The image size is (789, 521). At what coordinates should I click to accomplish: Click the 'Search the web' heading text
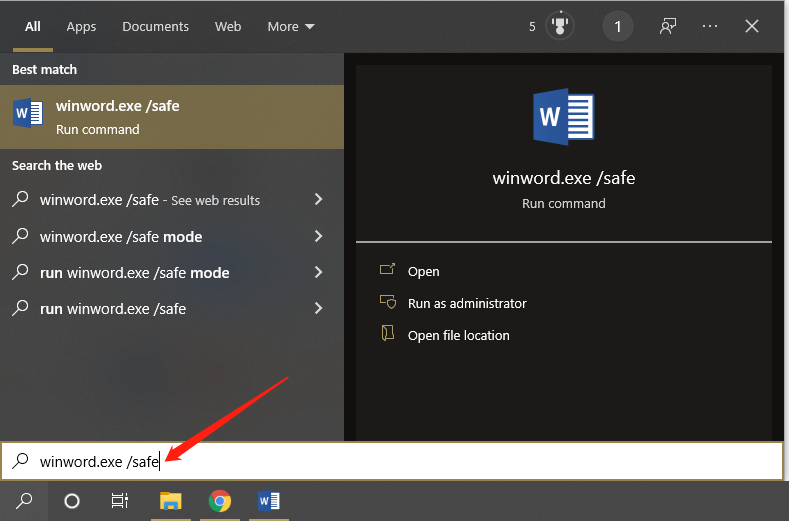point(57,166)
